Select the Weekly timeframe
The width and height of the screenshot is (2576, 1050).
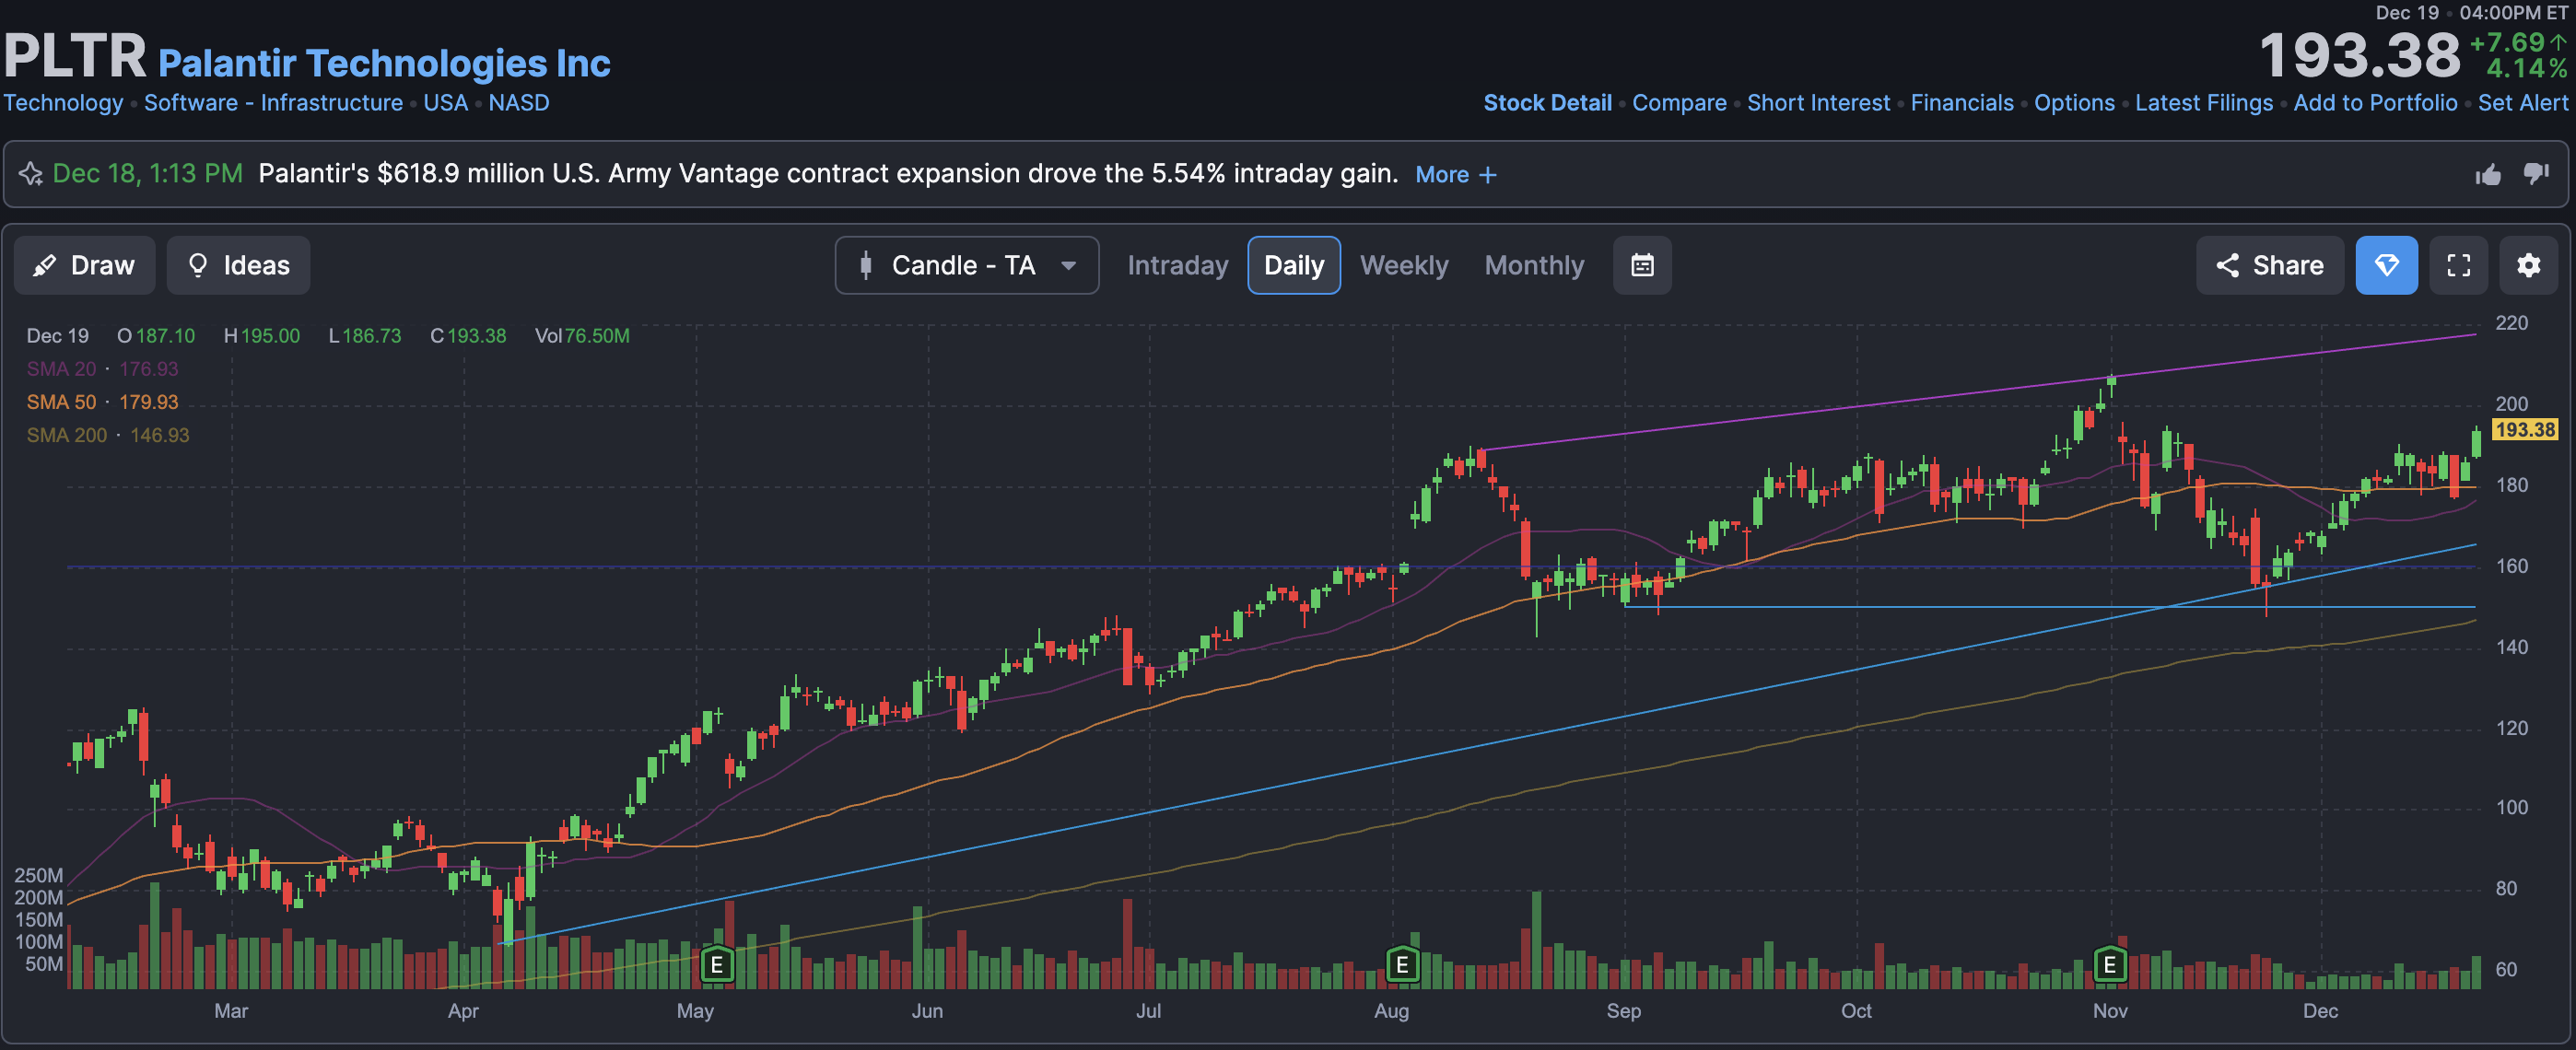click(x=1403, y=265)
